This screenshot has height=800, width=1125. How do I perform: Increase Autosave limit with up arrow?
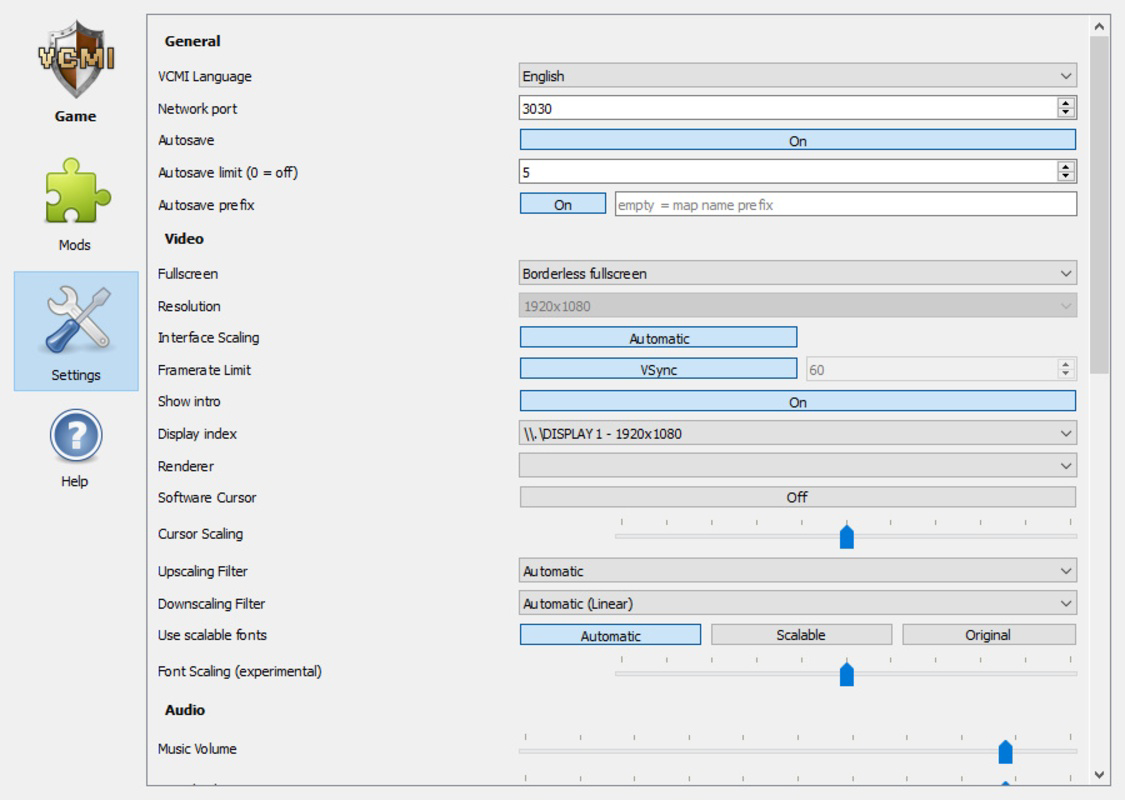[1065, 166]
